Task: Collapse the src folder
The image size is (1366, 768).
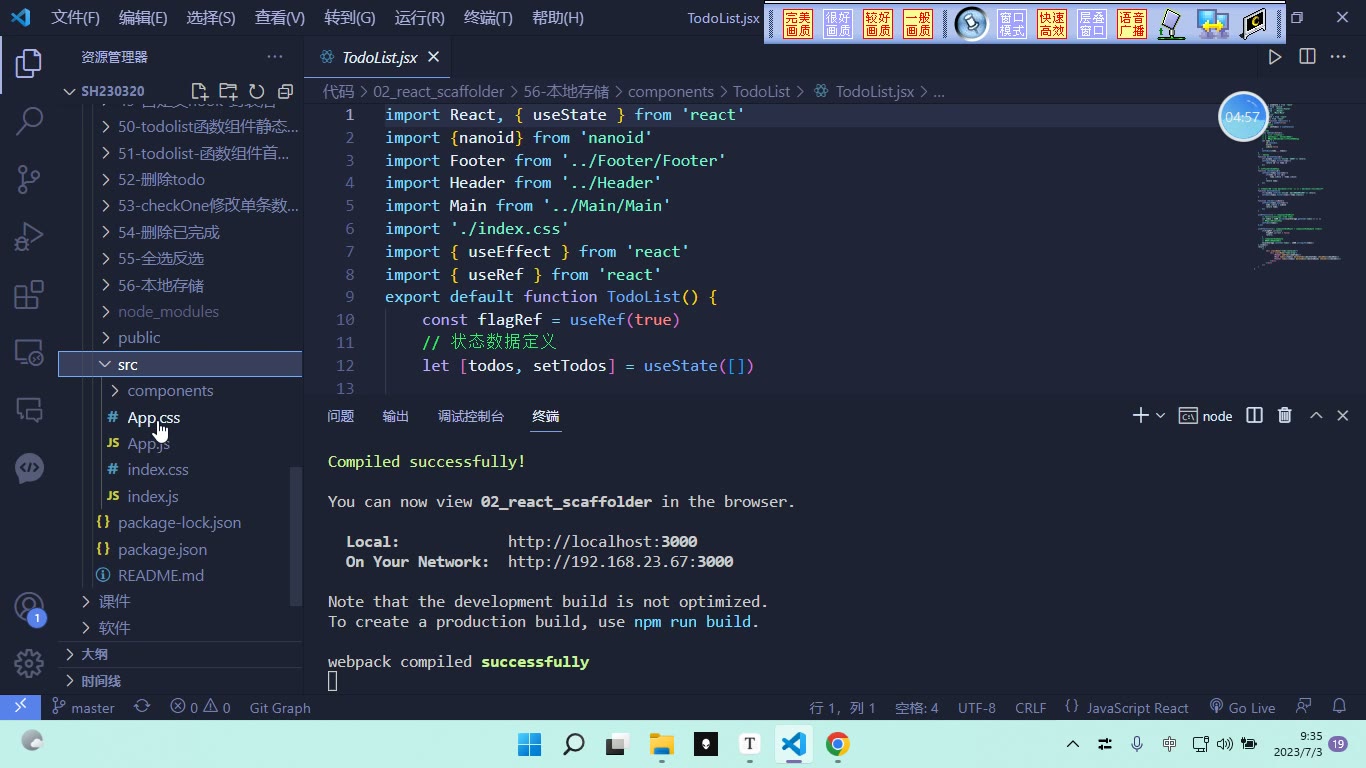Action: (180, 364)
